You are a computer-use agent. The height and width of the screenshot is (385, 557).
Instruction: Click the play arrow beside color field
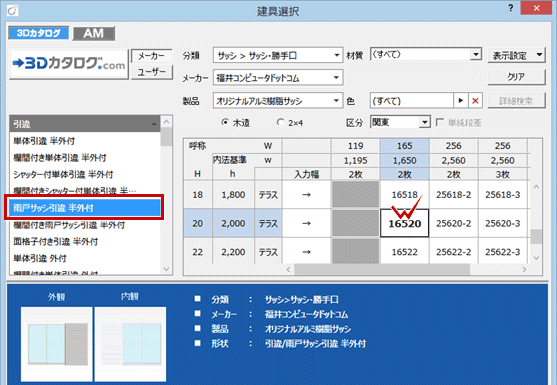pos(461,101)
